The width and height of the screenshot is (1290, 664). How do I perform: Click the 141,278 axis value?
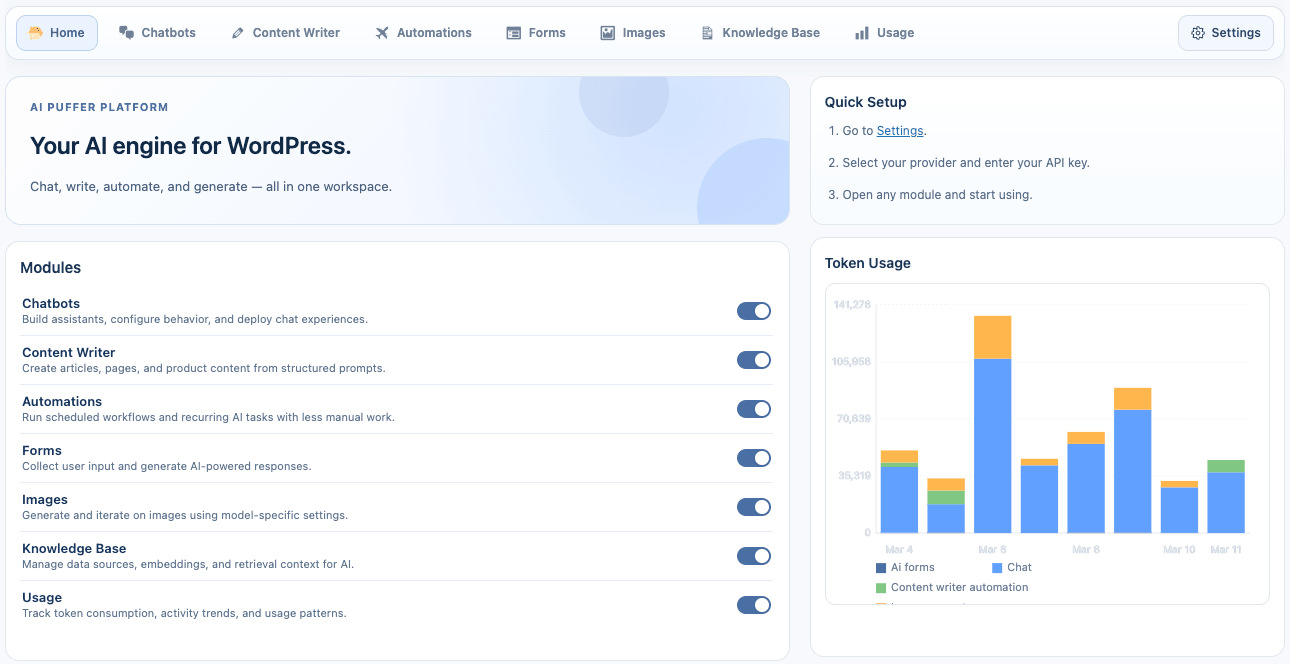coord(852,304)
